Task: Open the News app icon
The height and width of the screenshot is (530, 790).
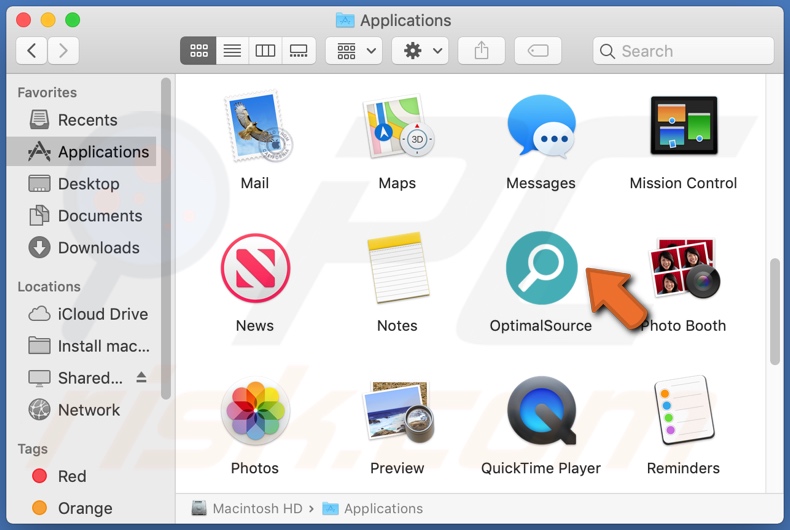Action: 255,268
